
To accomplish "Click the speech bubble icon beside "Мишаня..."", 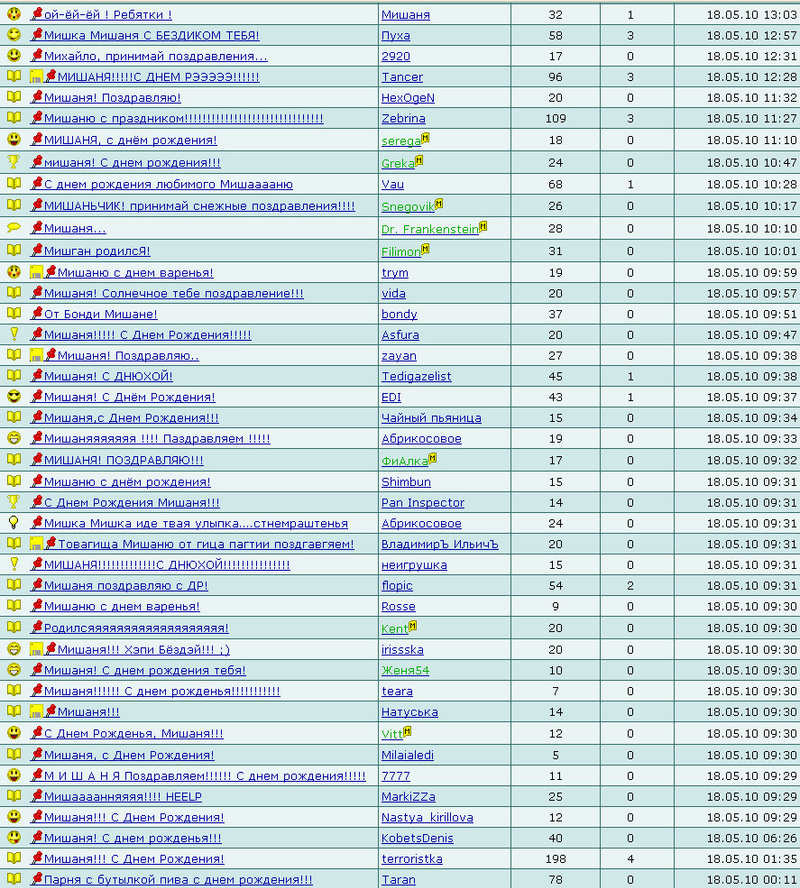I will [14, 228].
